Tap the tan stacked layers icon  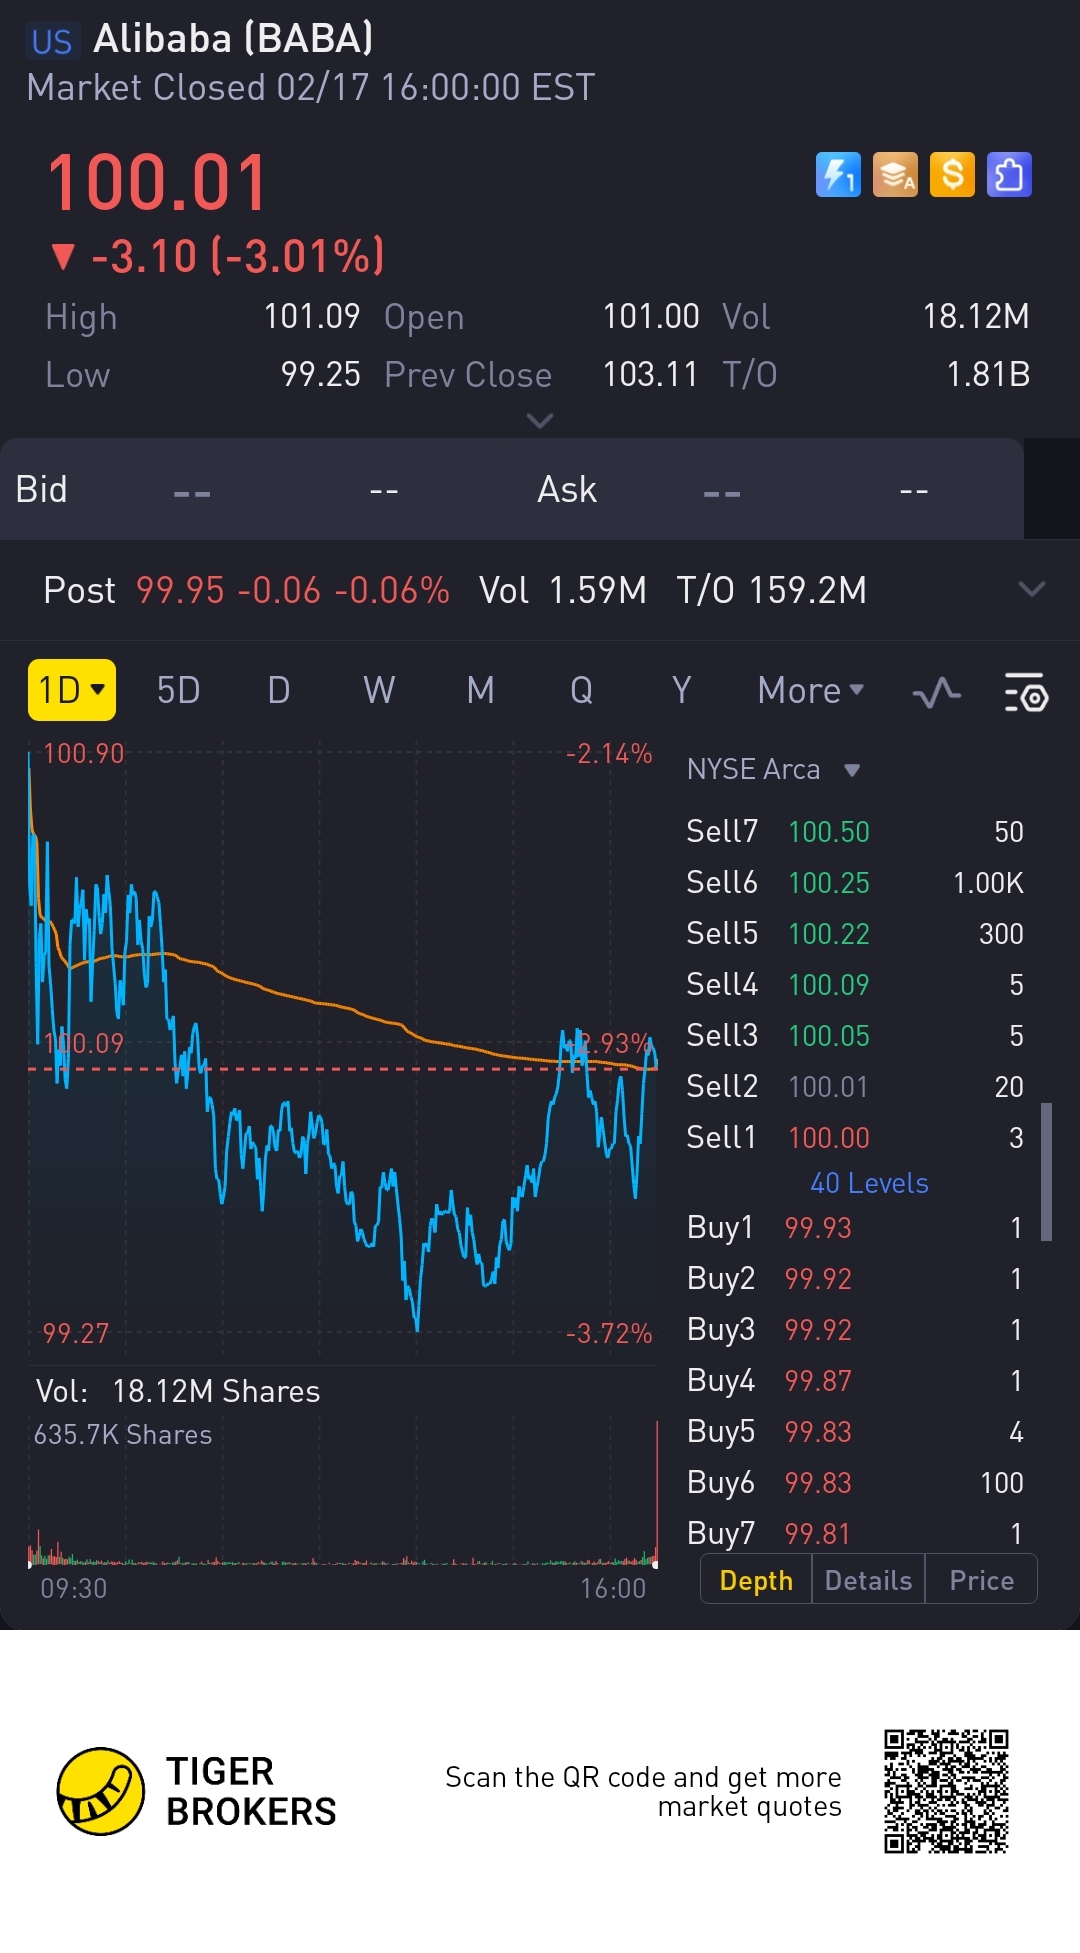pos(895,175)
